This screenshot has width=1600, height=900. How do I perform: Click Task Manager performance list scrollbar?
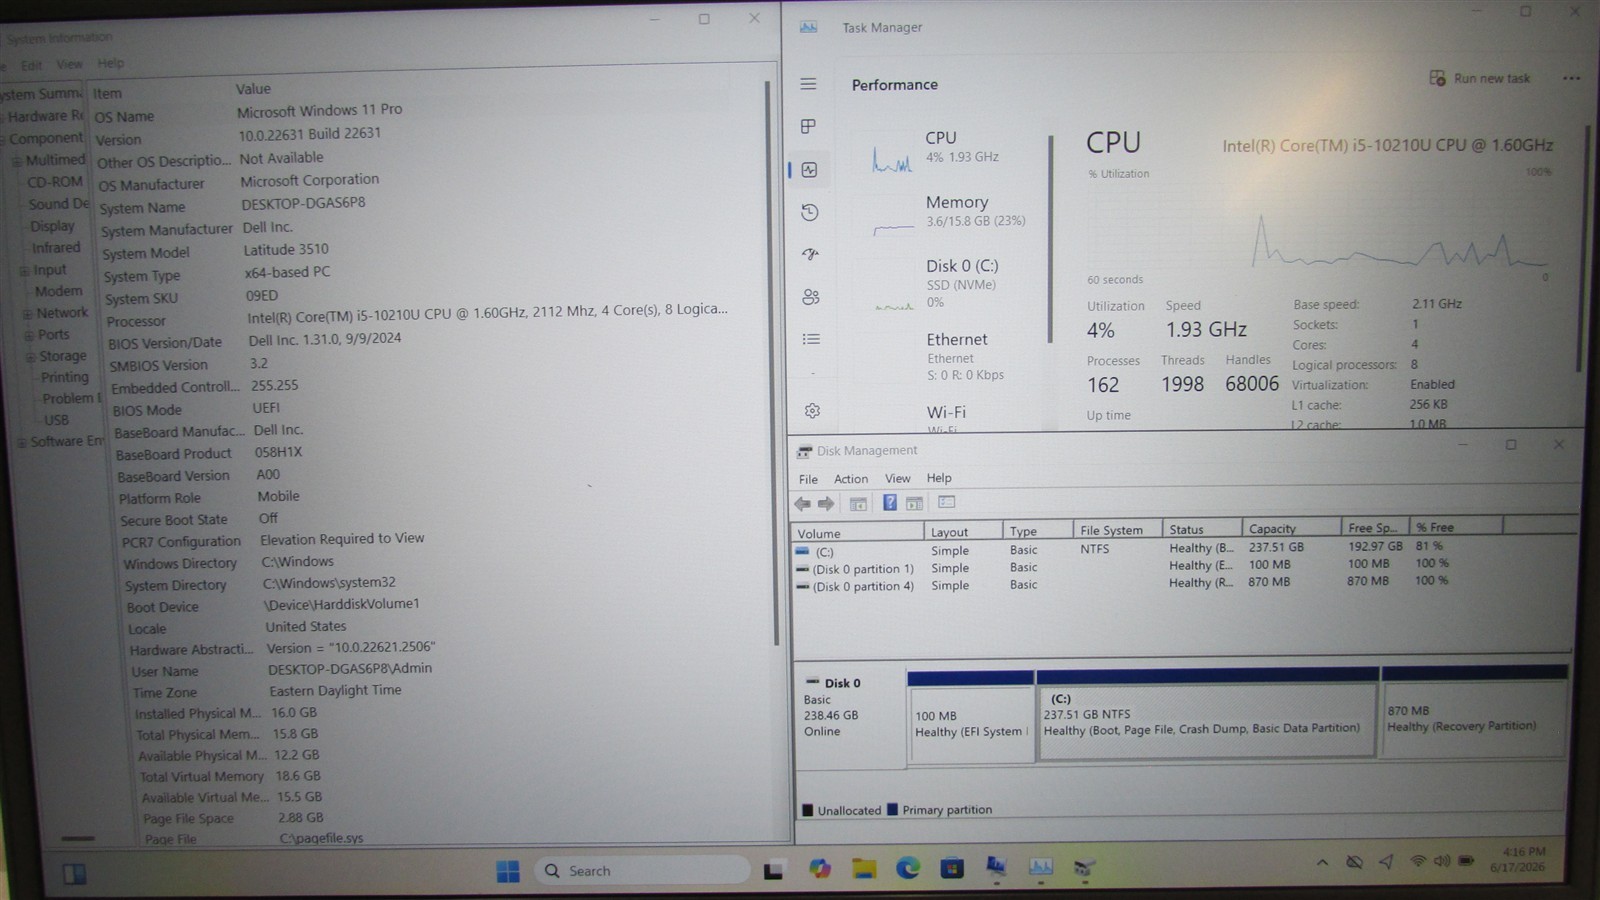tap(1050, 238)
